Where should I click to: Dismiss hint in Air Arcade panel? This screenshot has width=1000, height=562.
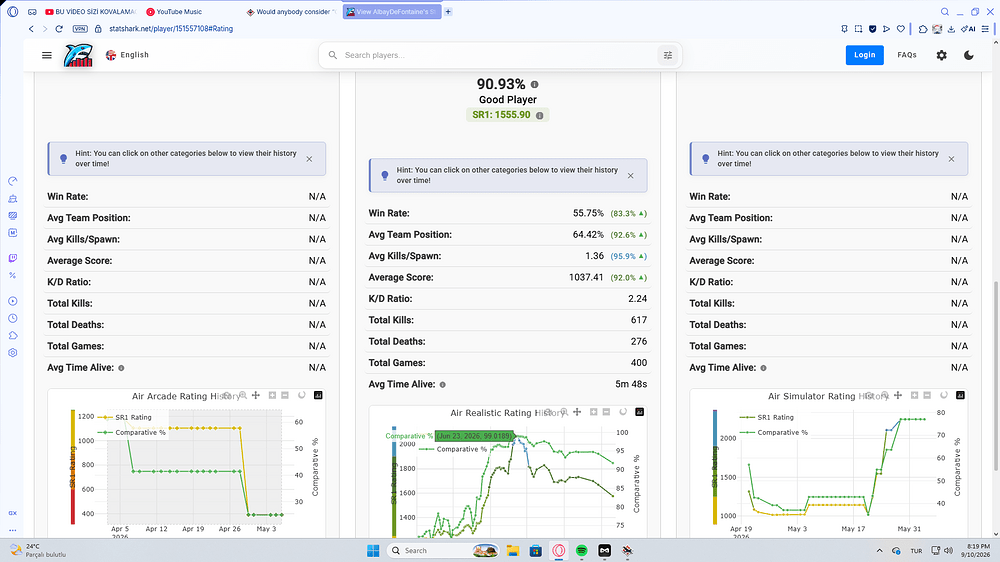(309, 159)
